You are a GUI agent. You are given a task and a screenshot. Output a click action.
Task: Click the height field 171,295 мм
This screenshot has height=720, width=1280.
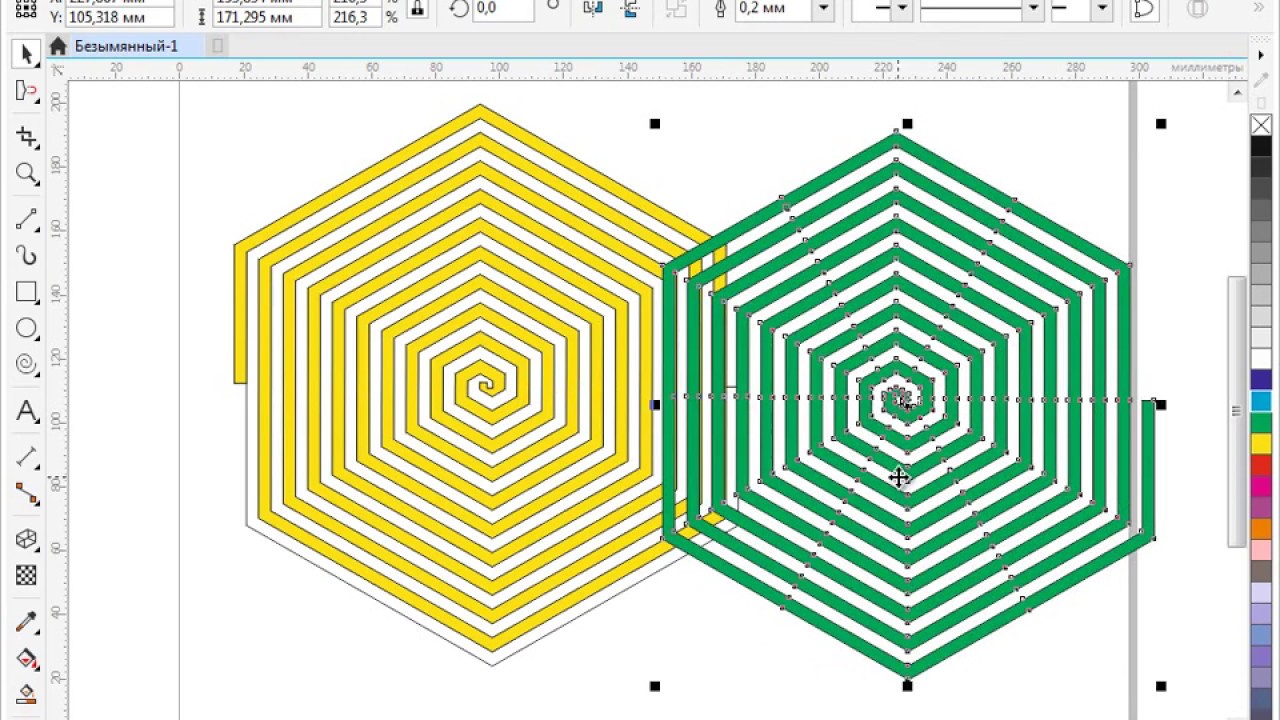point(267,17)
